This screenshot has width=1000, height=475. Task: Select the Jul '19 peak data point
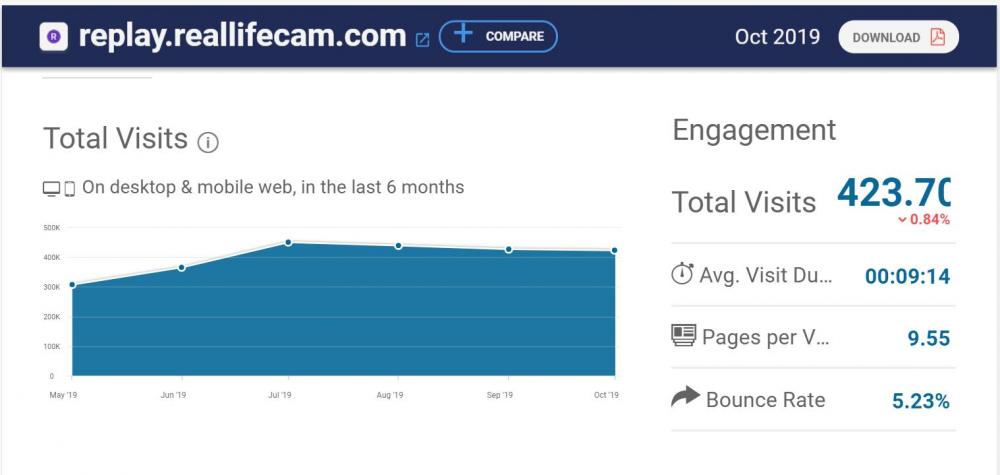tap(288, 242)
